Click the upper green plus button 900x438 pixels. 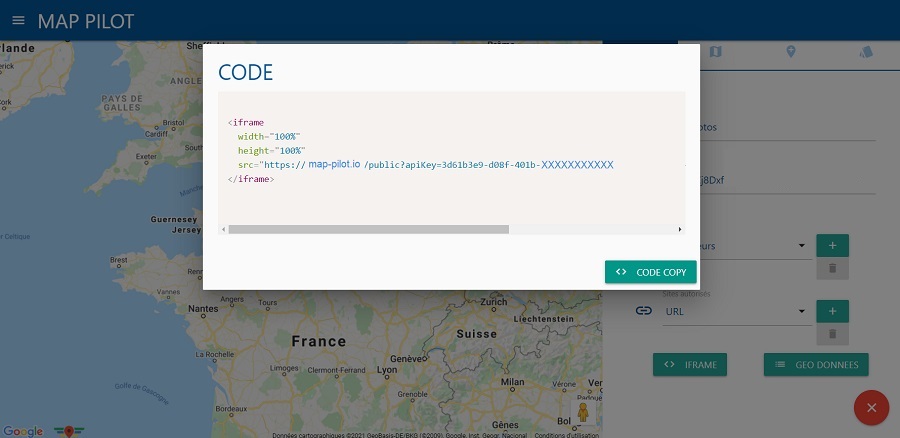tap(832, 245)
